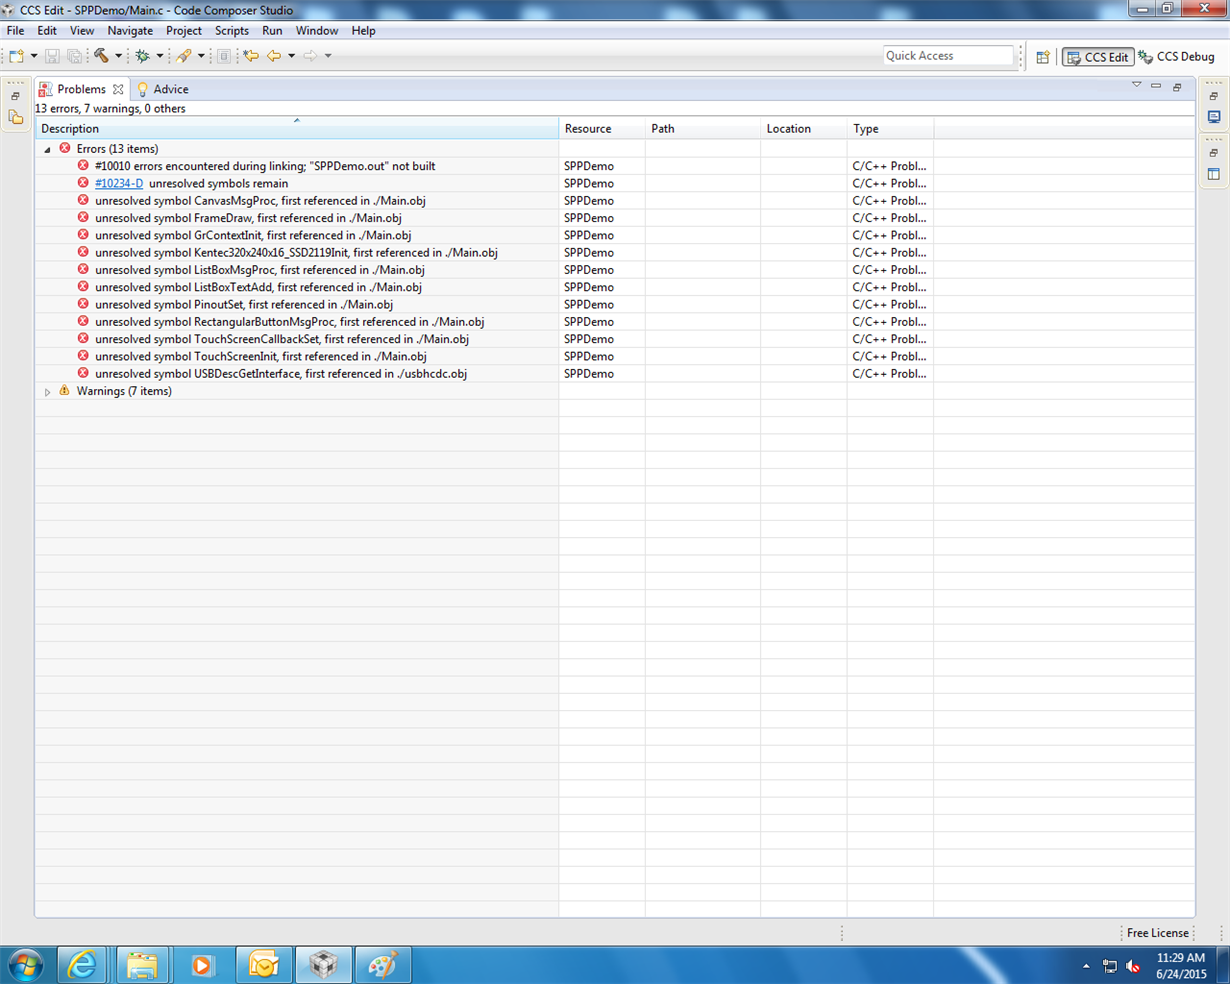This screenshot has width=1230, height=984.
Task: Open the Navigate menu
Action: coord(130,31)
